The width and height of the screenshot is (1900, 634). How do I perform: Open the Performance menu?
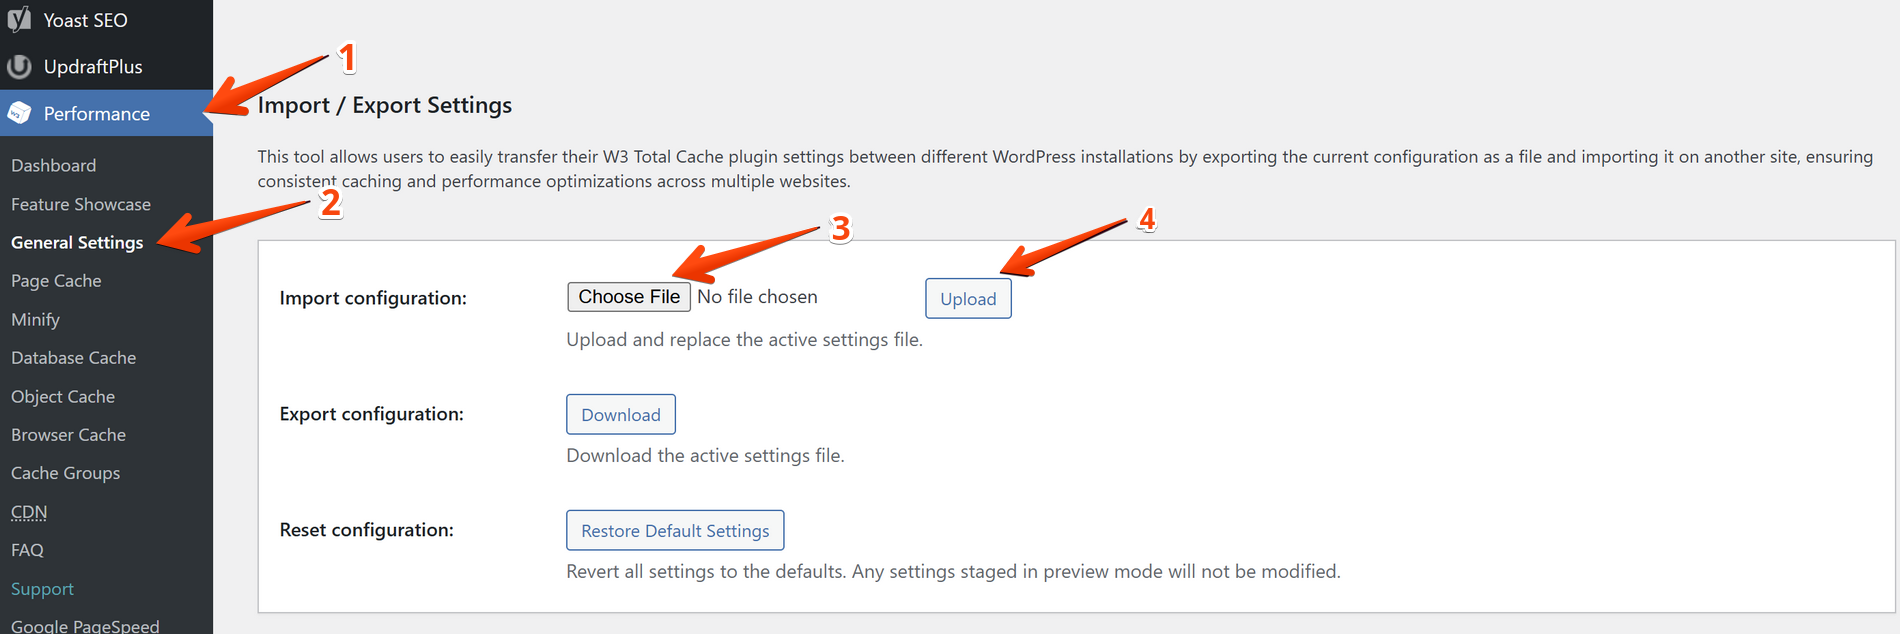[x=96, y=114]
